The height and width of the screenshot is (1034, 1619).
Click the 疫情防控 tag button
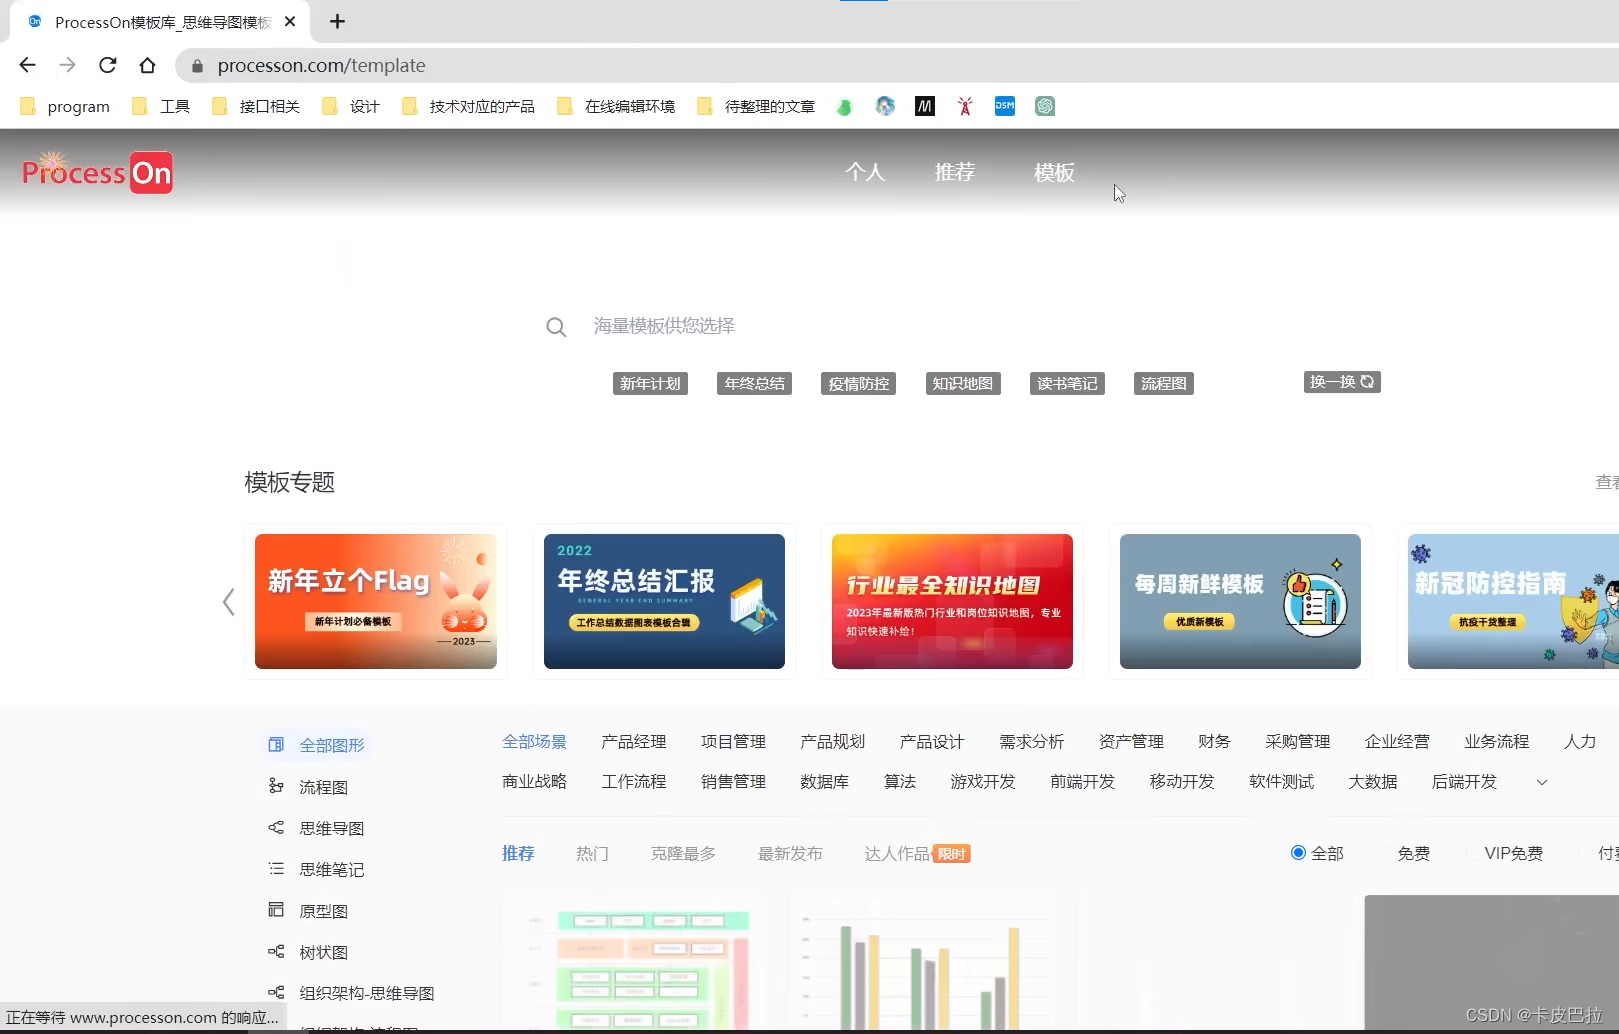[859, 383]
